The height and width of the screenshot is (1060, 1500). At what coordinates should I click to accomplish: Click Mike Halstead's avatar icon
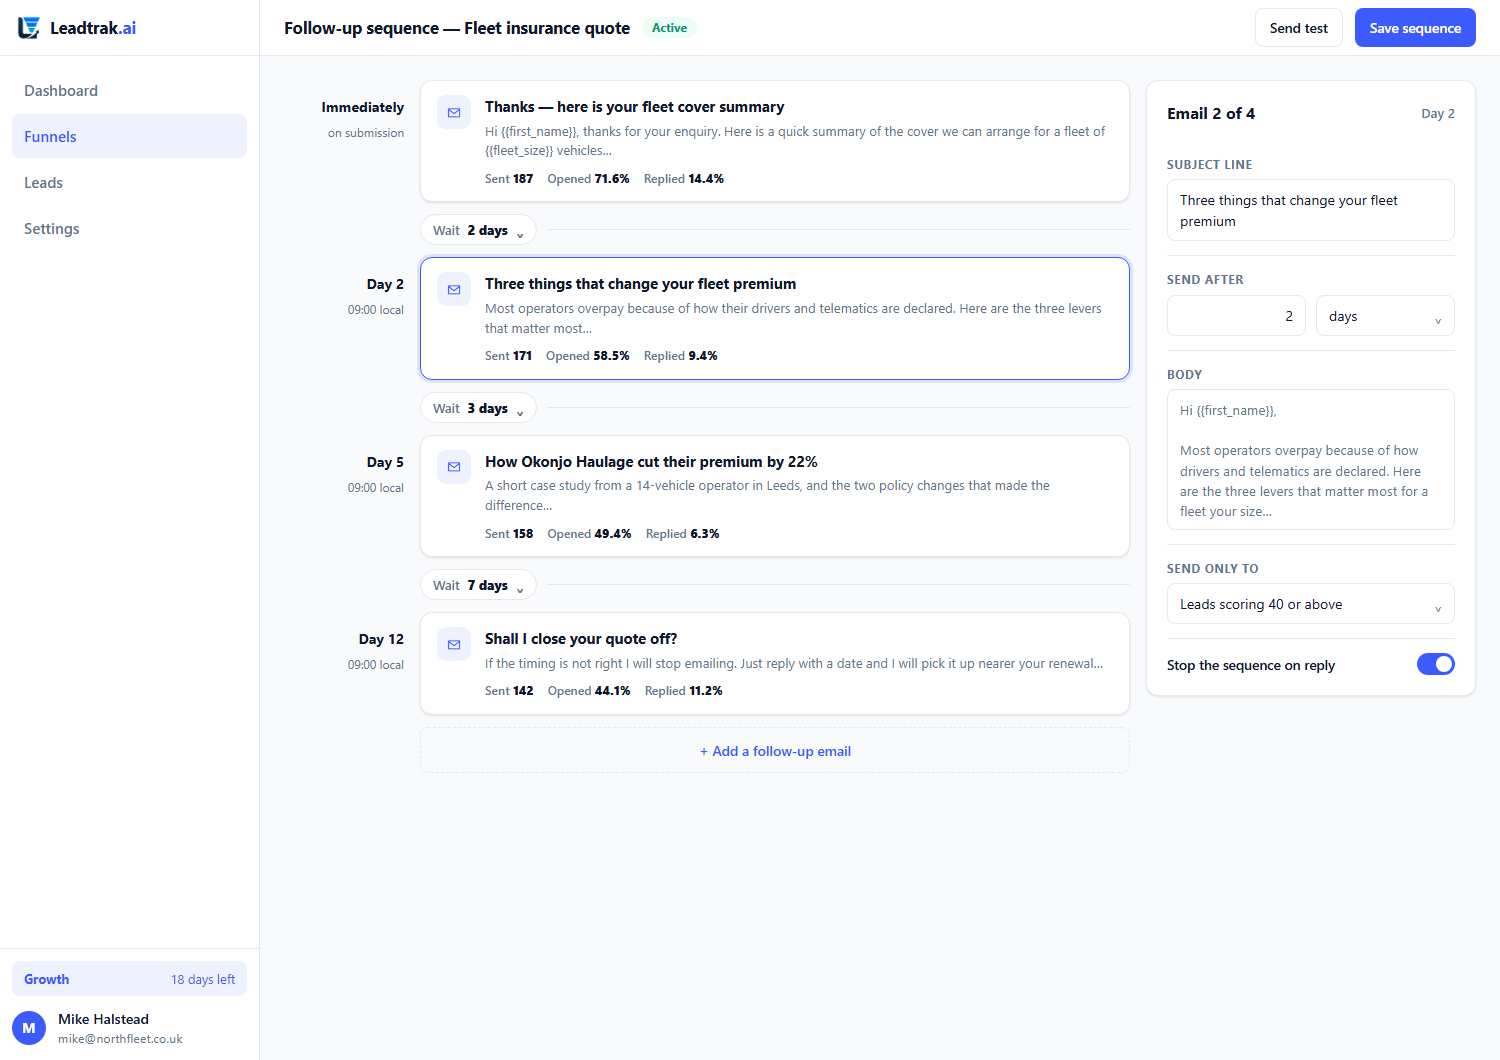pyautogui.click(x=29, y=1028)
